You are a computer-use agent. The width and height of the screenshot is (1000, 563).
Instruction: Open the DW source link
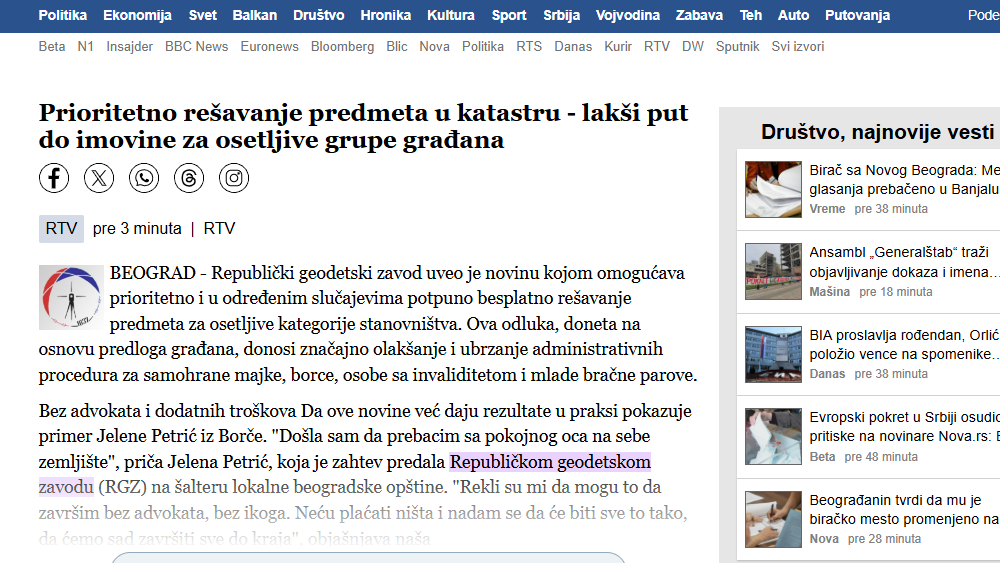coord(693,47)
